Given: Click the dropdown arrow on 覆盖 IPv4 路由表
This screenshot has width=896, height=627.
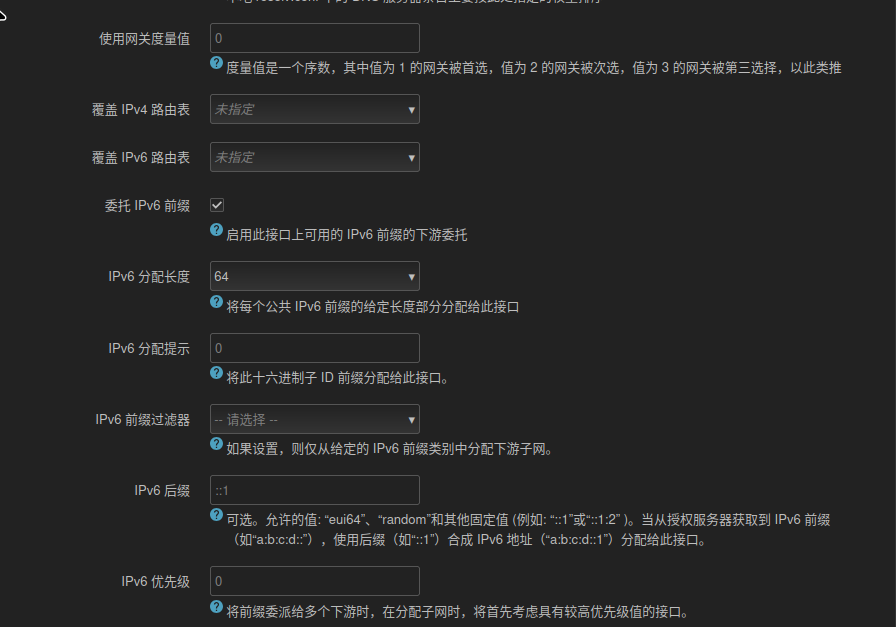Looking at the screenshot, I should (410, 109).
